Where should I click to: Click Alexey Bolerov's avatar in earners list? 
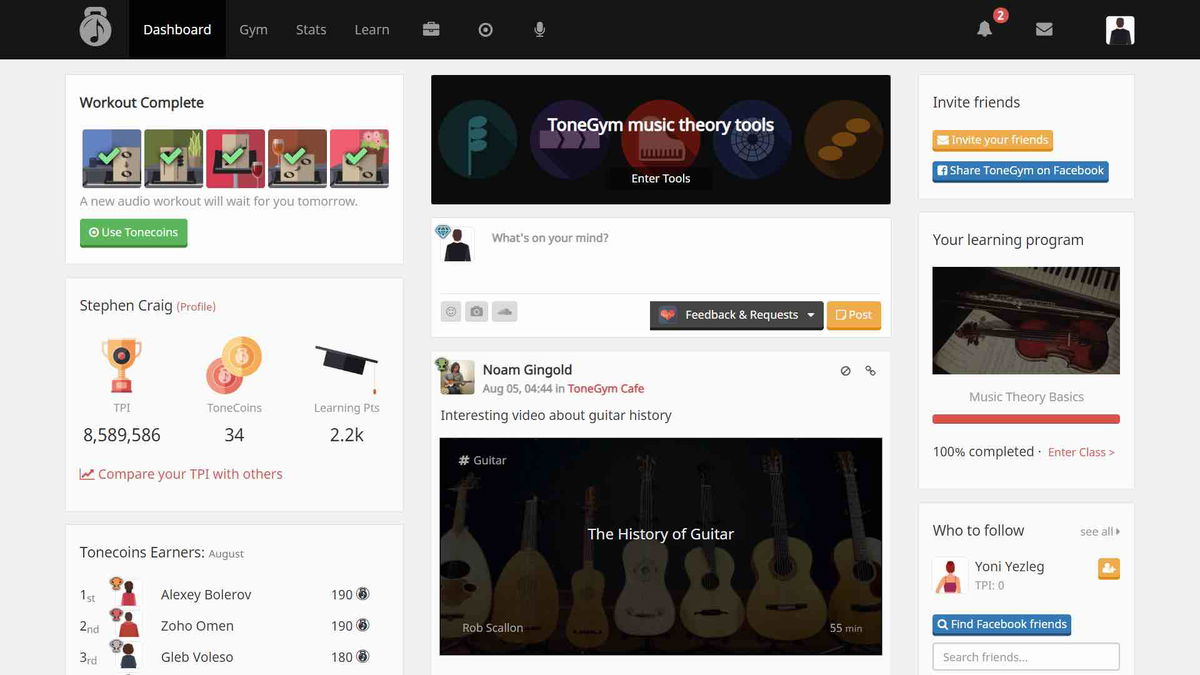point(126,593)
